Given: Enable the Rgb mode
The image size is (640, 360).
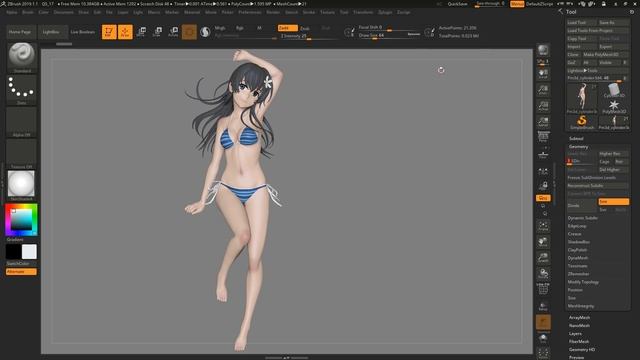Looking at the screenshot, I should point(240,28).
